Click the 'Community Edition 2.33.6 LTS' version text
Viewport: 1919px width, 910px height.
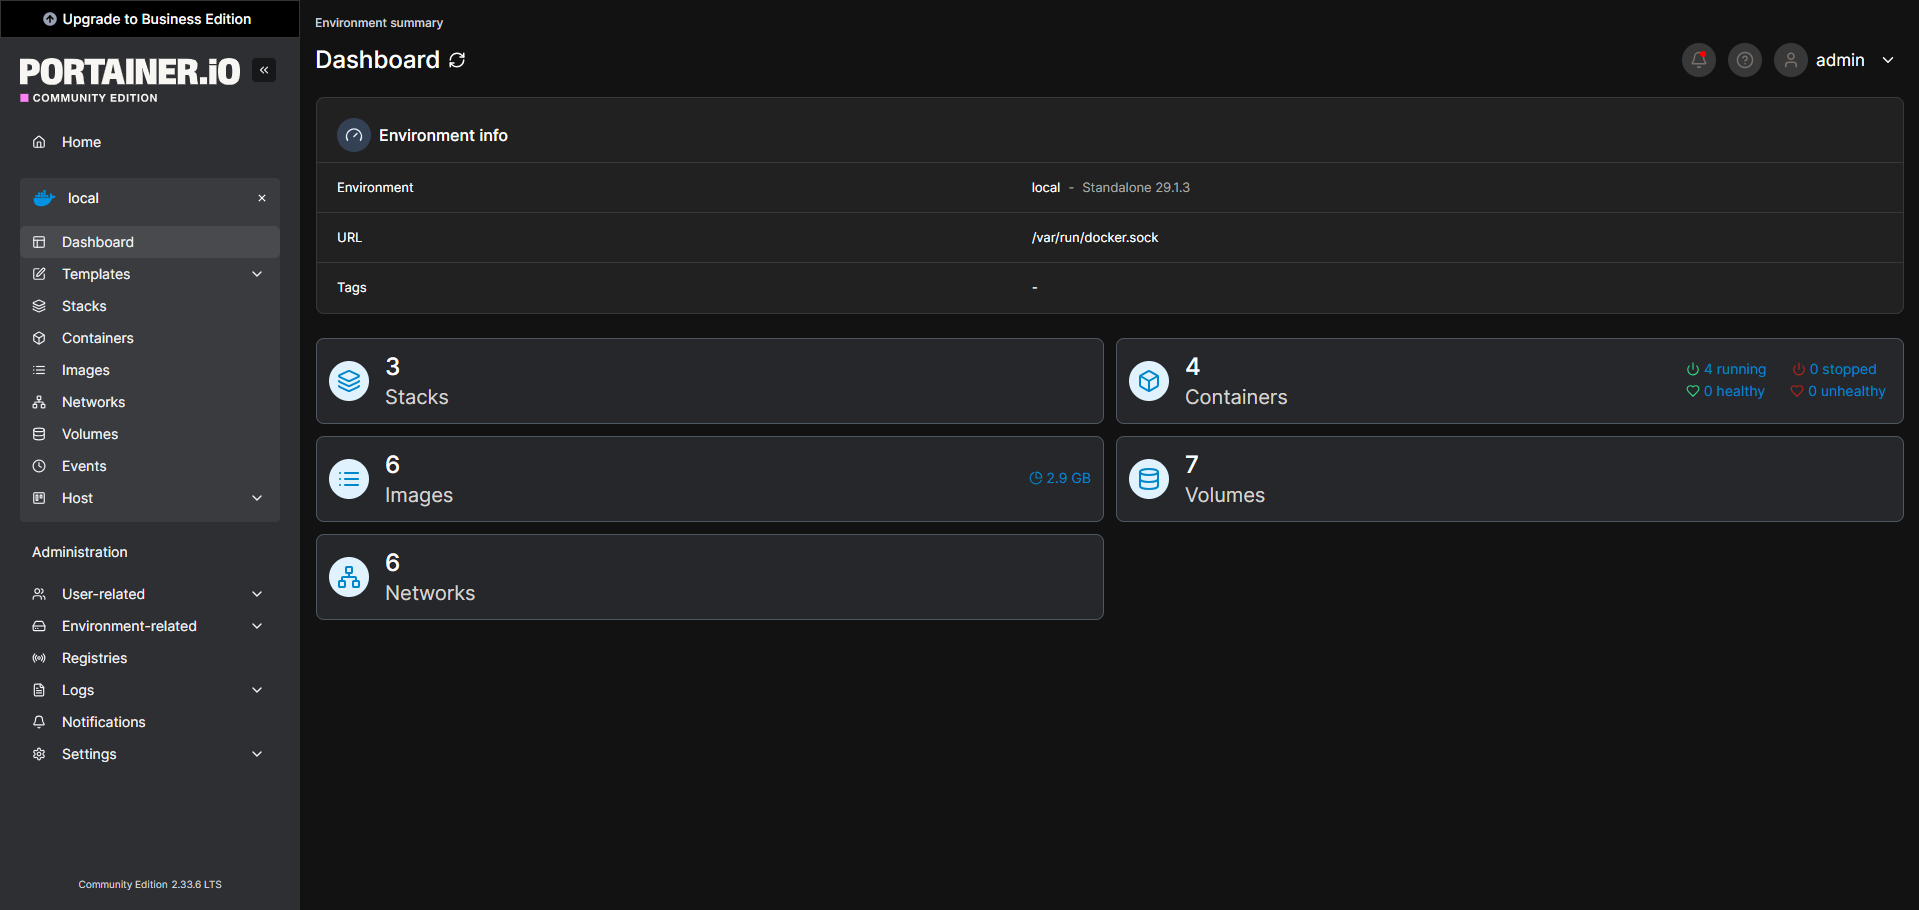[150, 885]
